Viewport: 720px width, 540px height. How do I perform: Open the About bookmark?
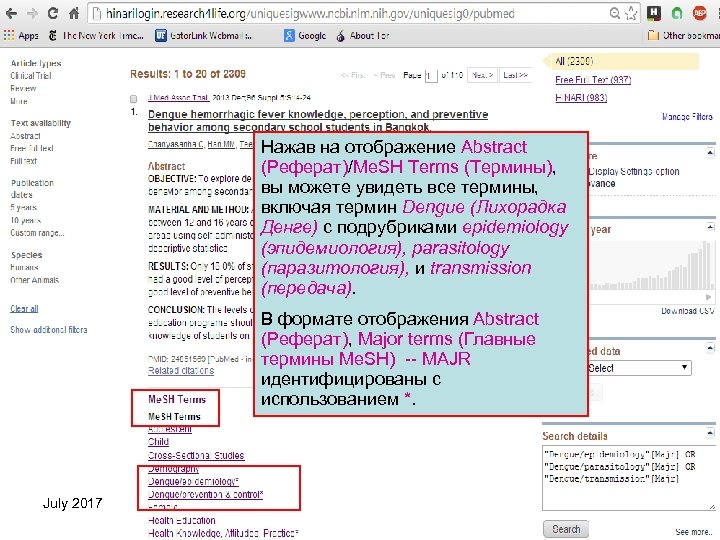[363, 35]
